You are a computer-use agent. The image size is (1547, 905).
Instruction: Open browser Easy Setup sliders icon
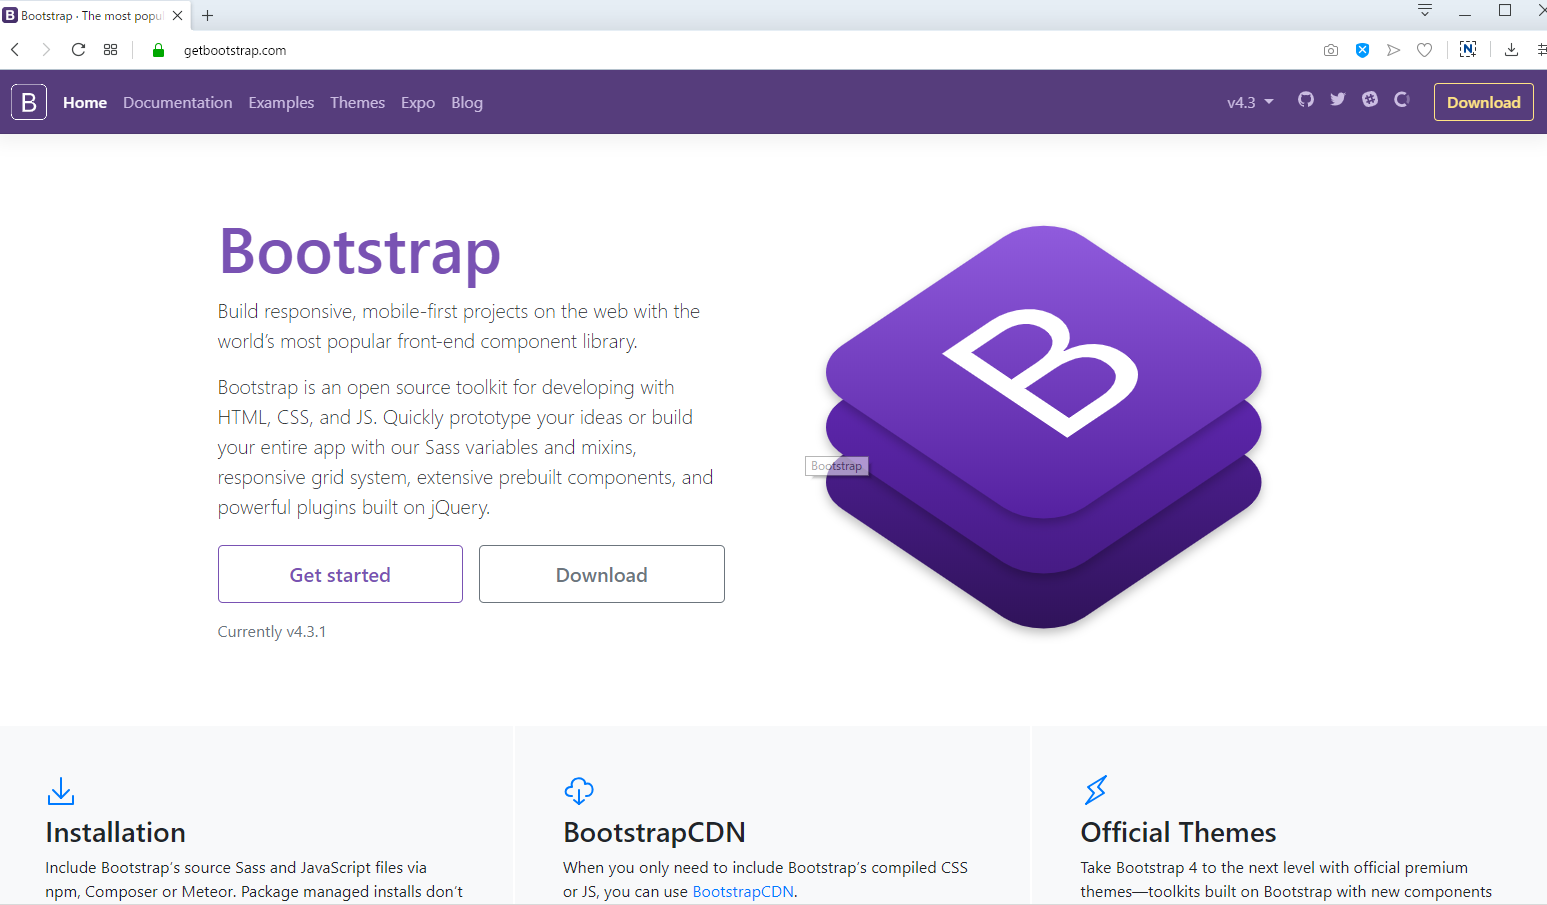1541,50
